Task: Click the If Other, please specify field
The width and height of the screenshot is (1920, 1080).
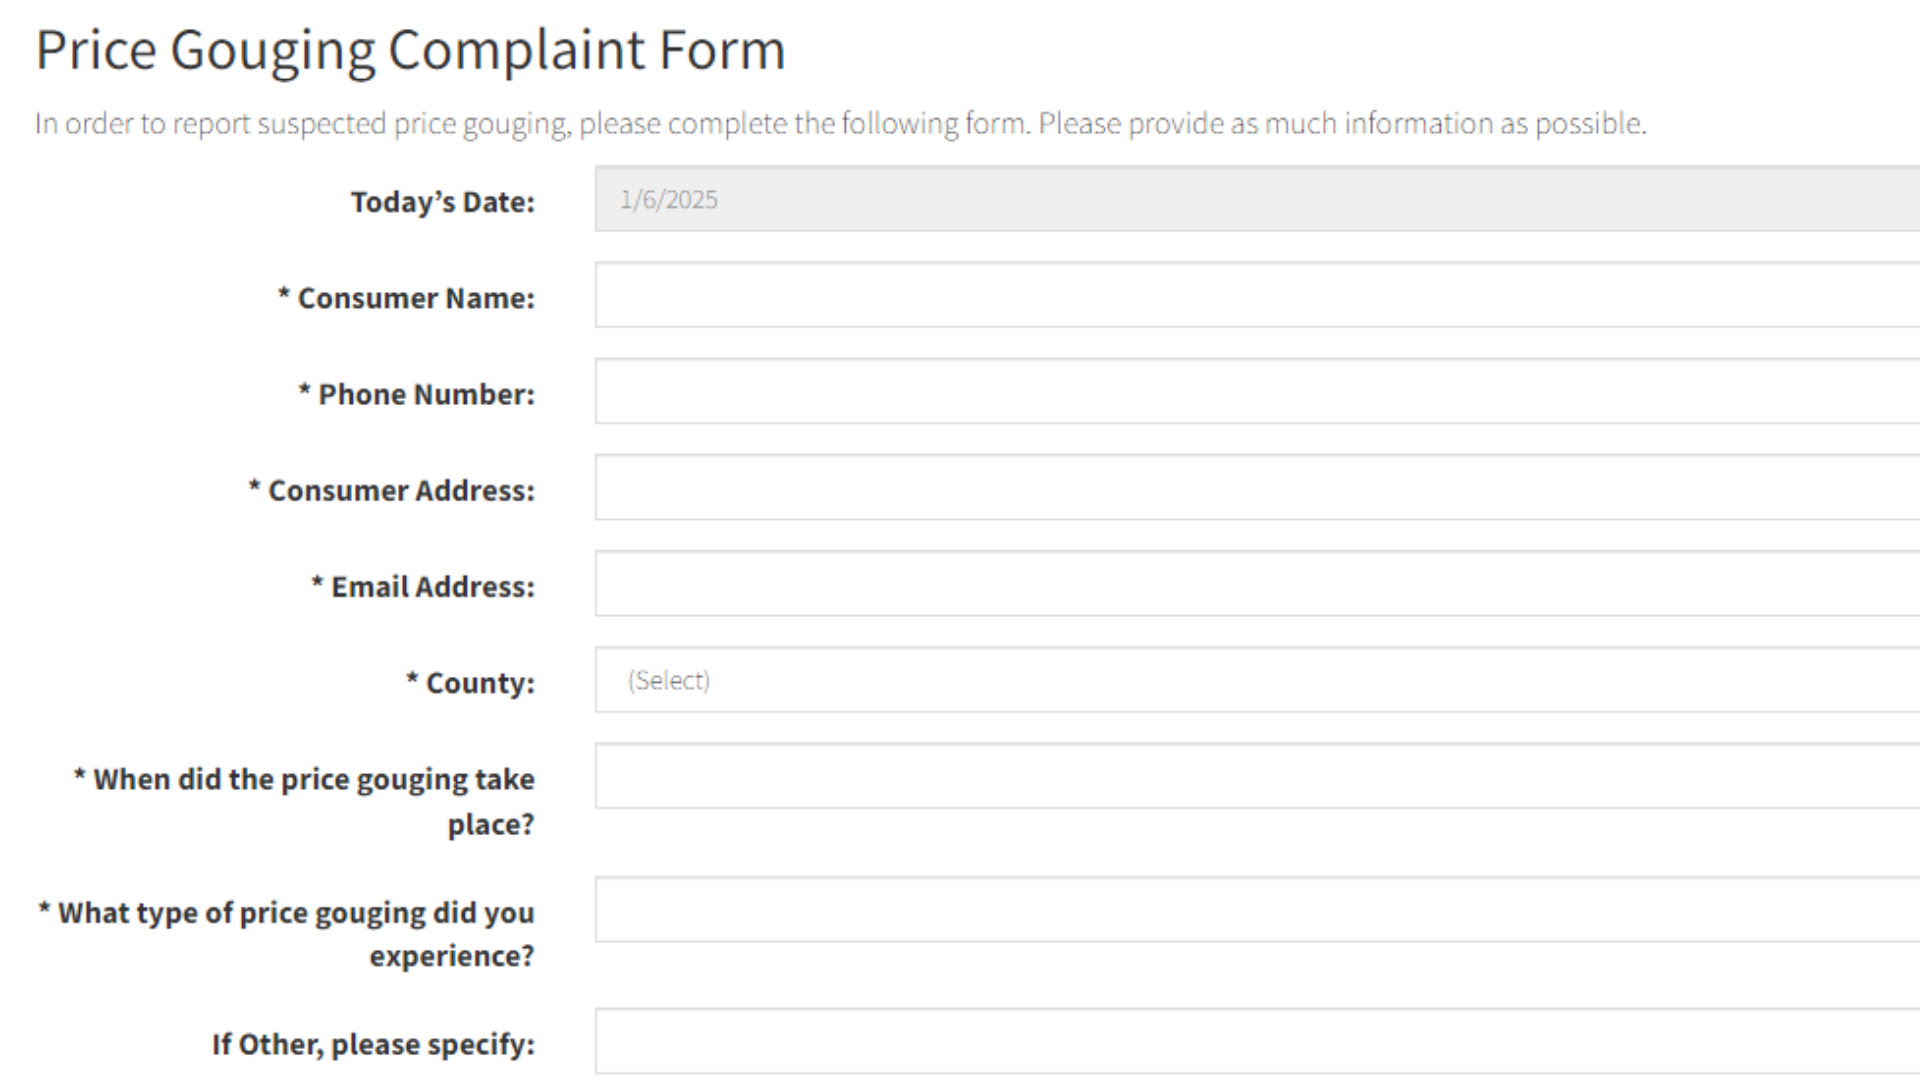Action: click(1256, 1041)
